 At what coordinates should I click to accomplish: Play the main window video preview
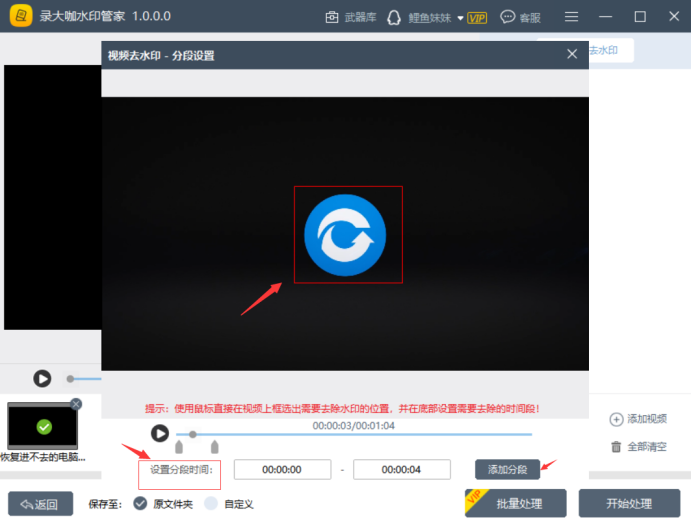click(42, 379)
